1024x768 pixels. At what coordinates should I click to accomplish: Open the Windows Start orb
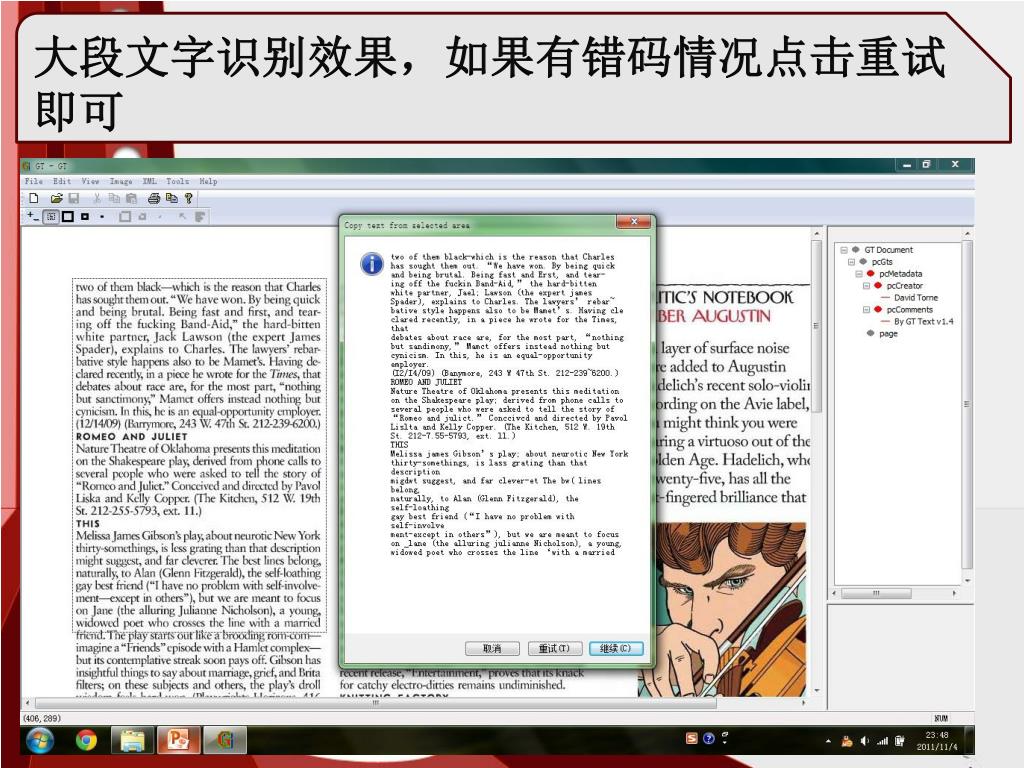pyautogui.click(x=40, y=740)
